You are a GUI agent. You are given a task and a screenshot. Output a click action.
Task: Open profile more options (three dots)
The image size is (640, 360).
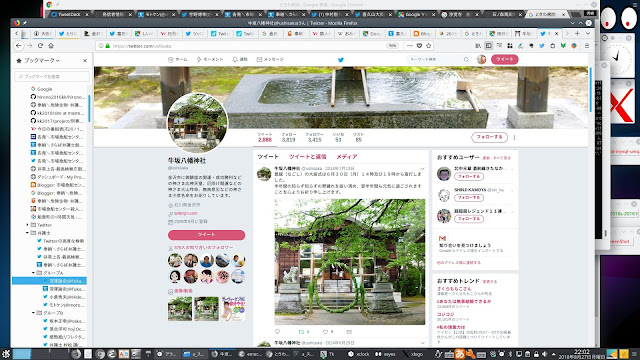click(514, 138)
